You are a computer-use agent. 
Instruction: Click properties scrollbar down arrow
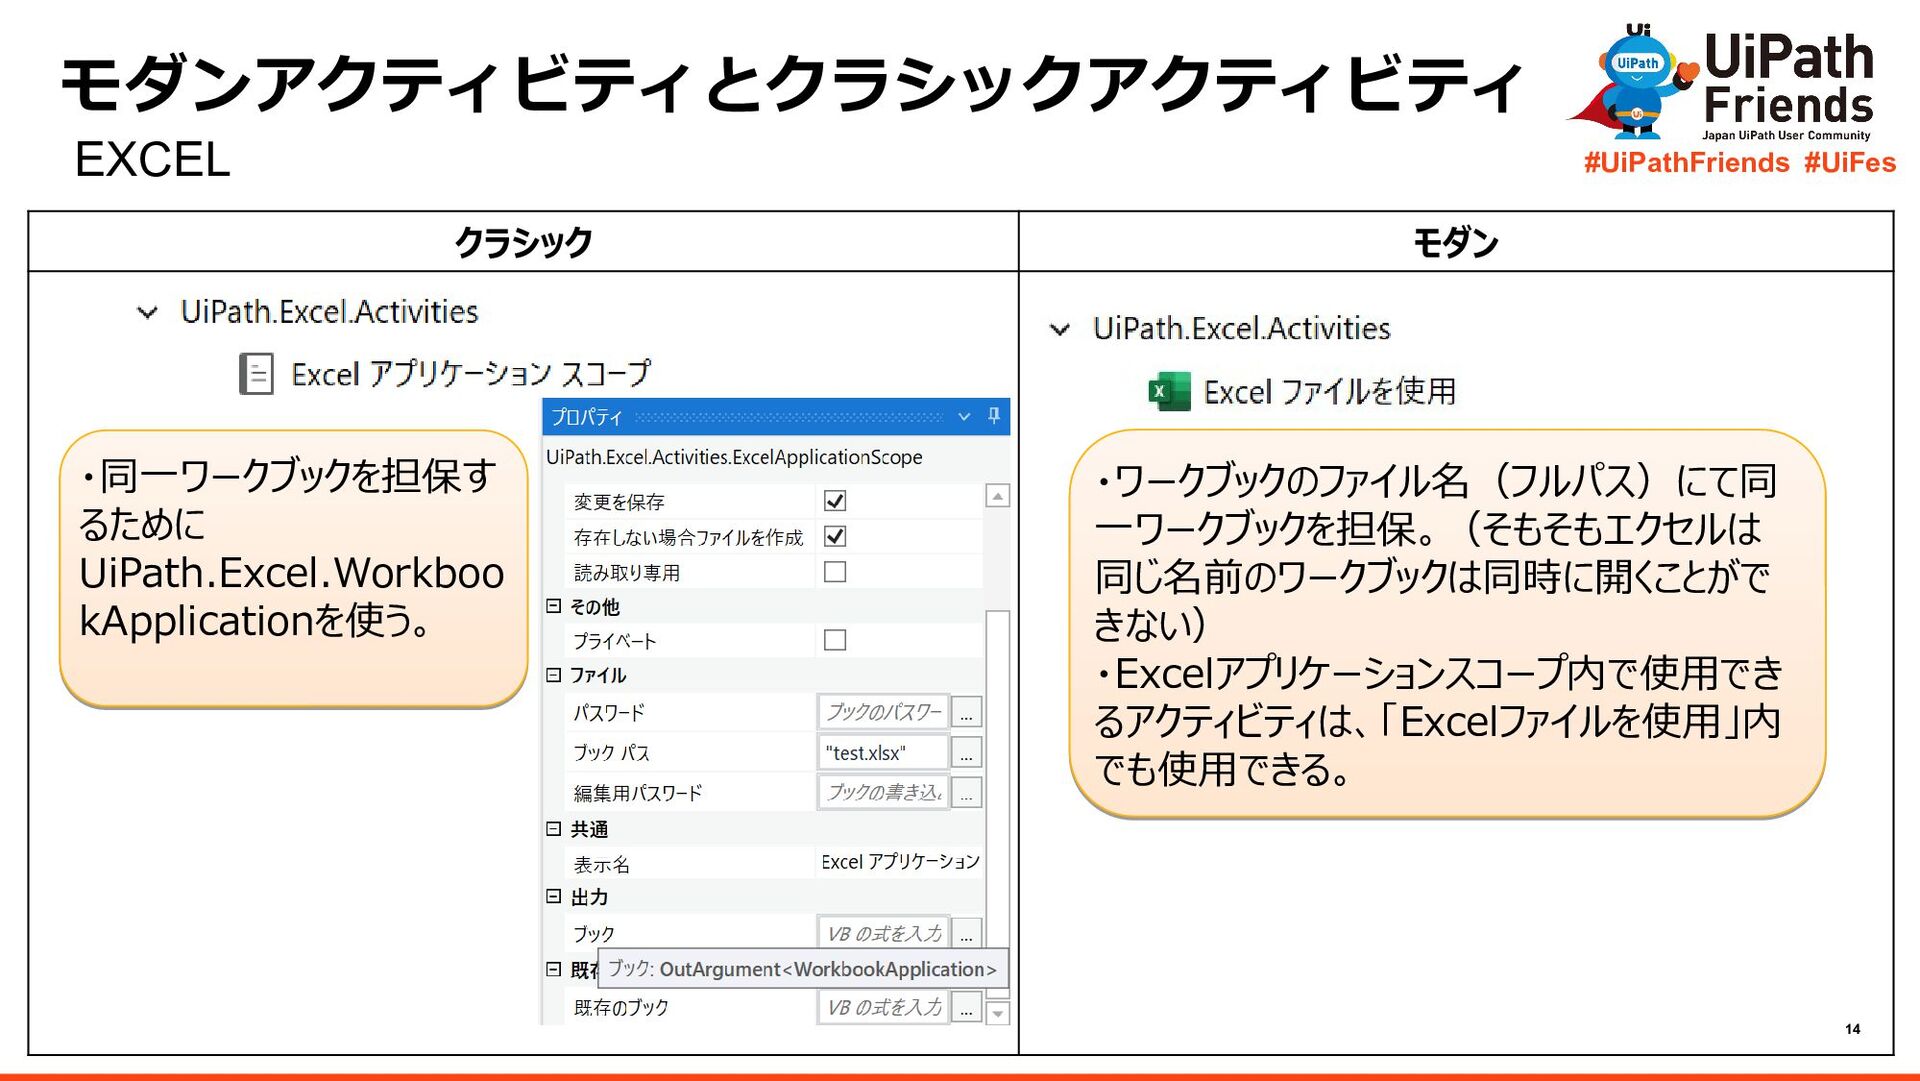click(998, 1013)
